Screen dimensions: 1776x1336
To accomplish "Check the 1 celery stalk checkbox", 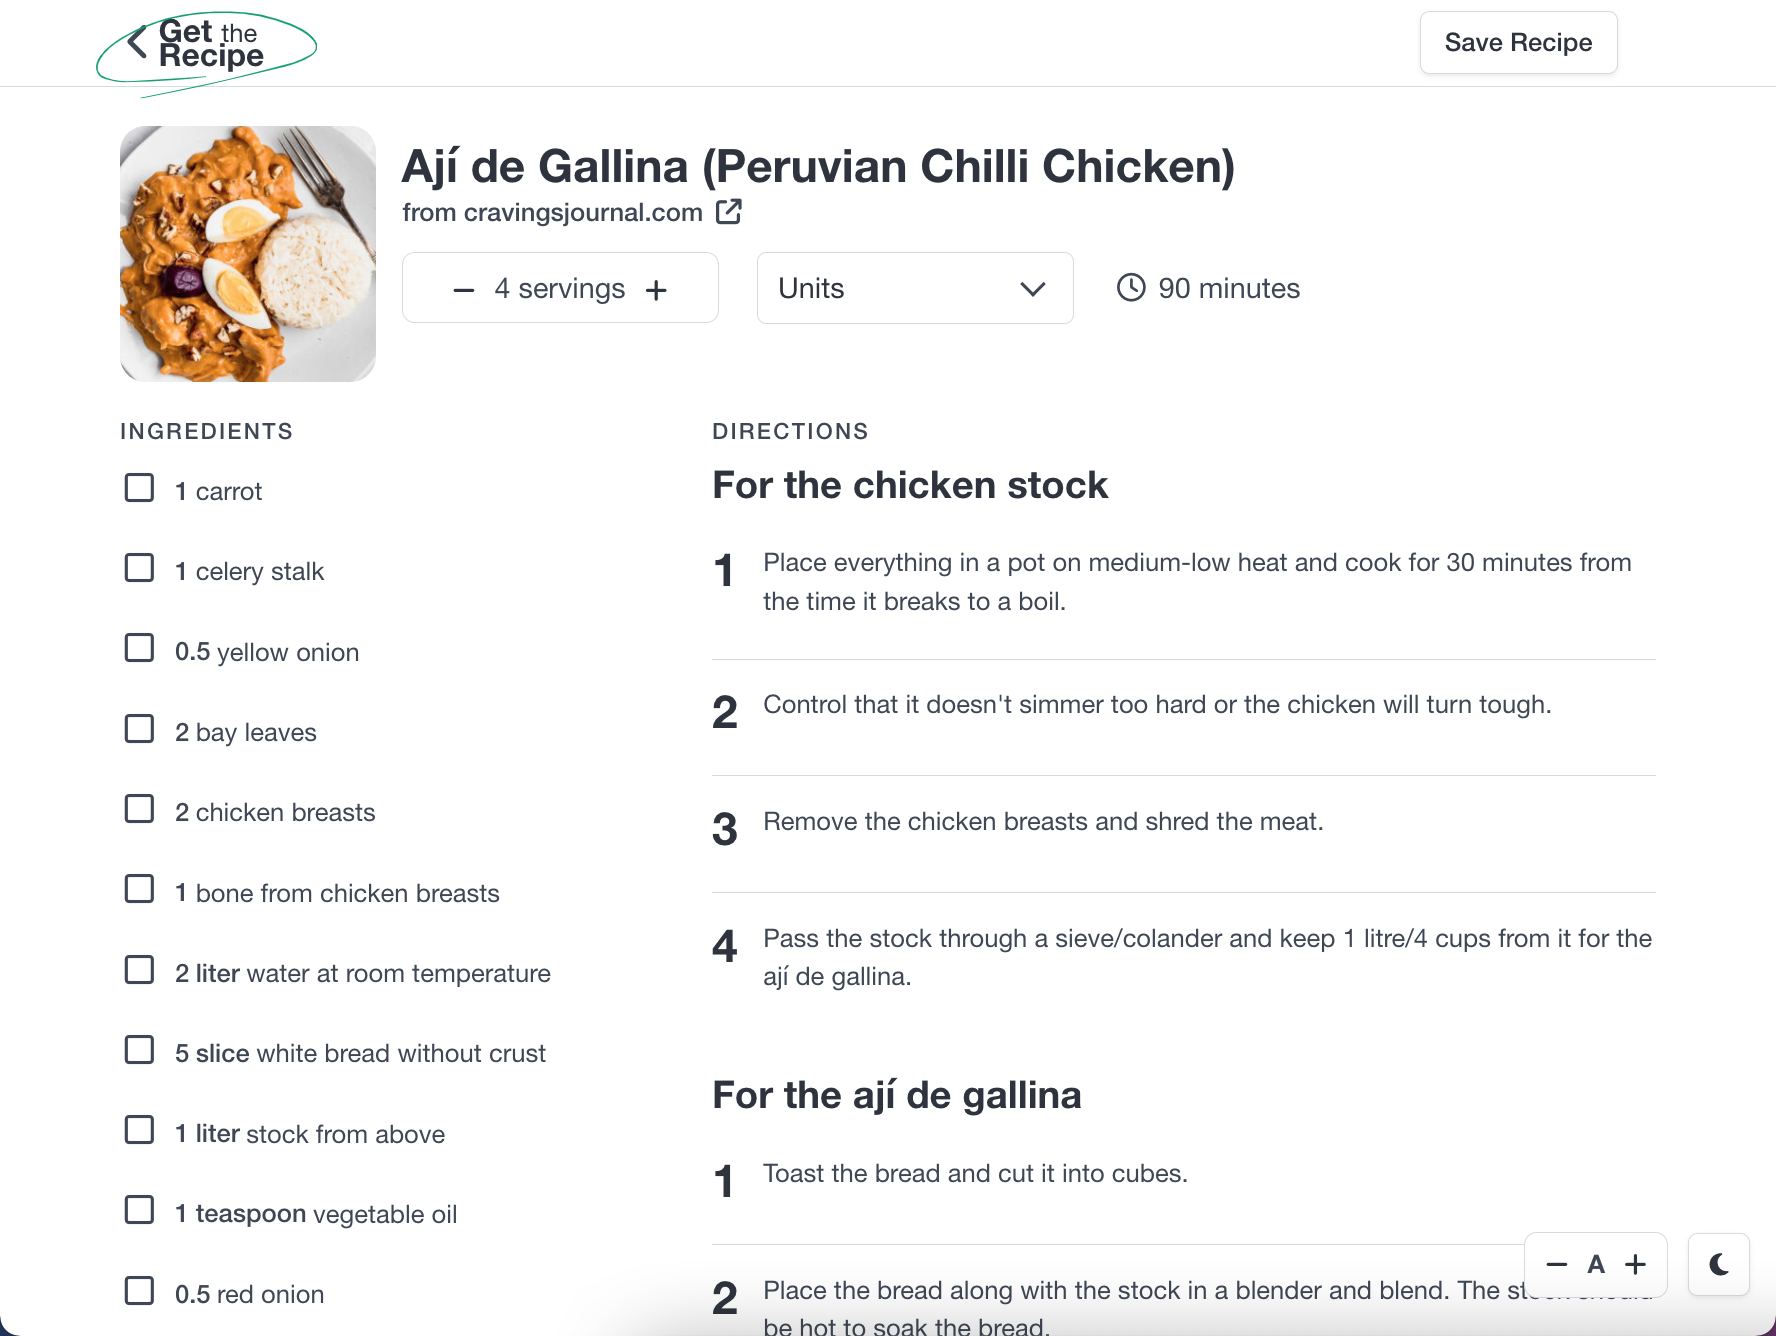I will (139, 568).
